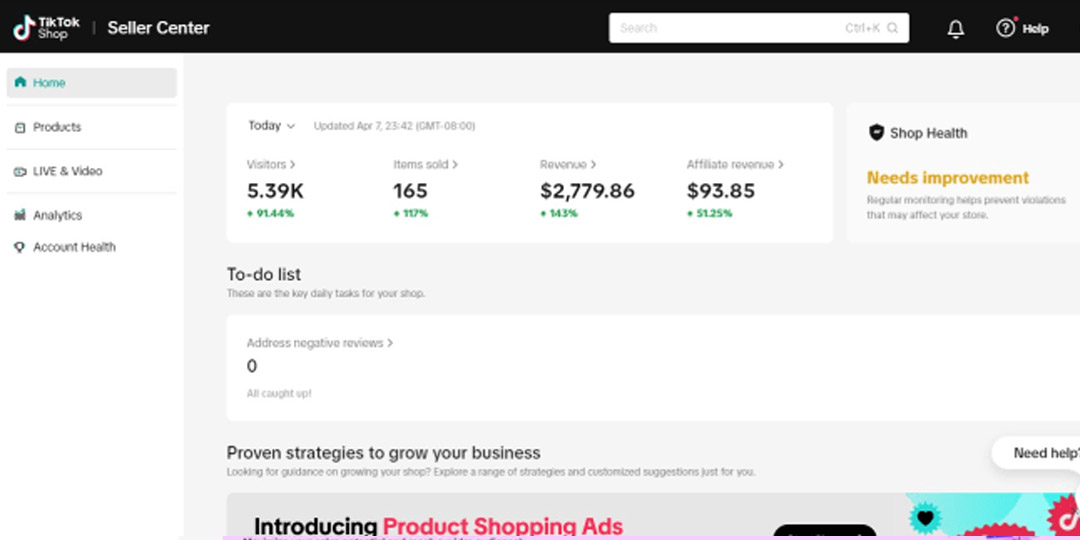Expand the Affiliate revenue metric

click(735, 165)
